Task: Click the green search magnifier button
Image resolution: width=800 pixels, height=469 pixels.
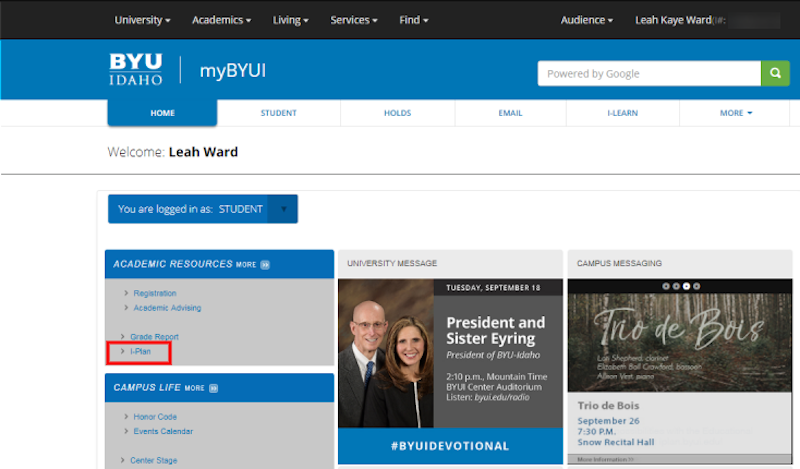Action: point(775,73)
